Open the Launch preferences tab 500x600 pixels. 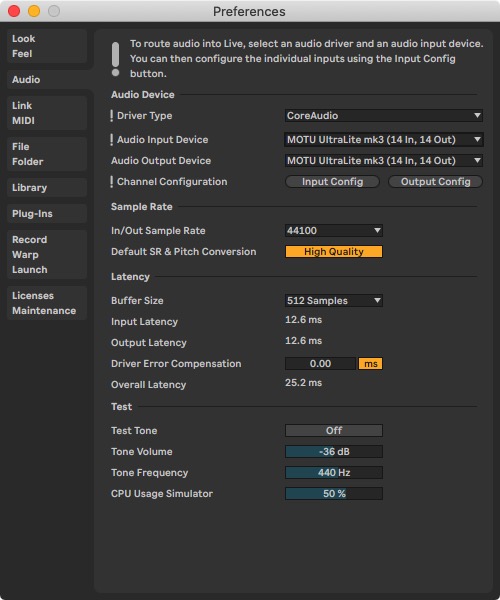[30, 269]
